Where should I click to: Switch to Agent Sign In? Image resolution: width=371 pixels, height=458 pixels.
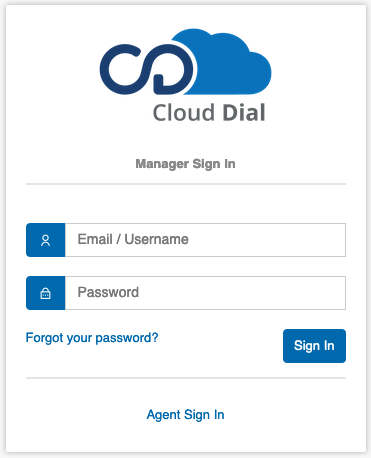click(185, 415)
